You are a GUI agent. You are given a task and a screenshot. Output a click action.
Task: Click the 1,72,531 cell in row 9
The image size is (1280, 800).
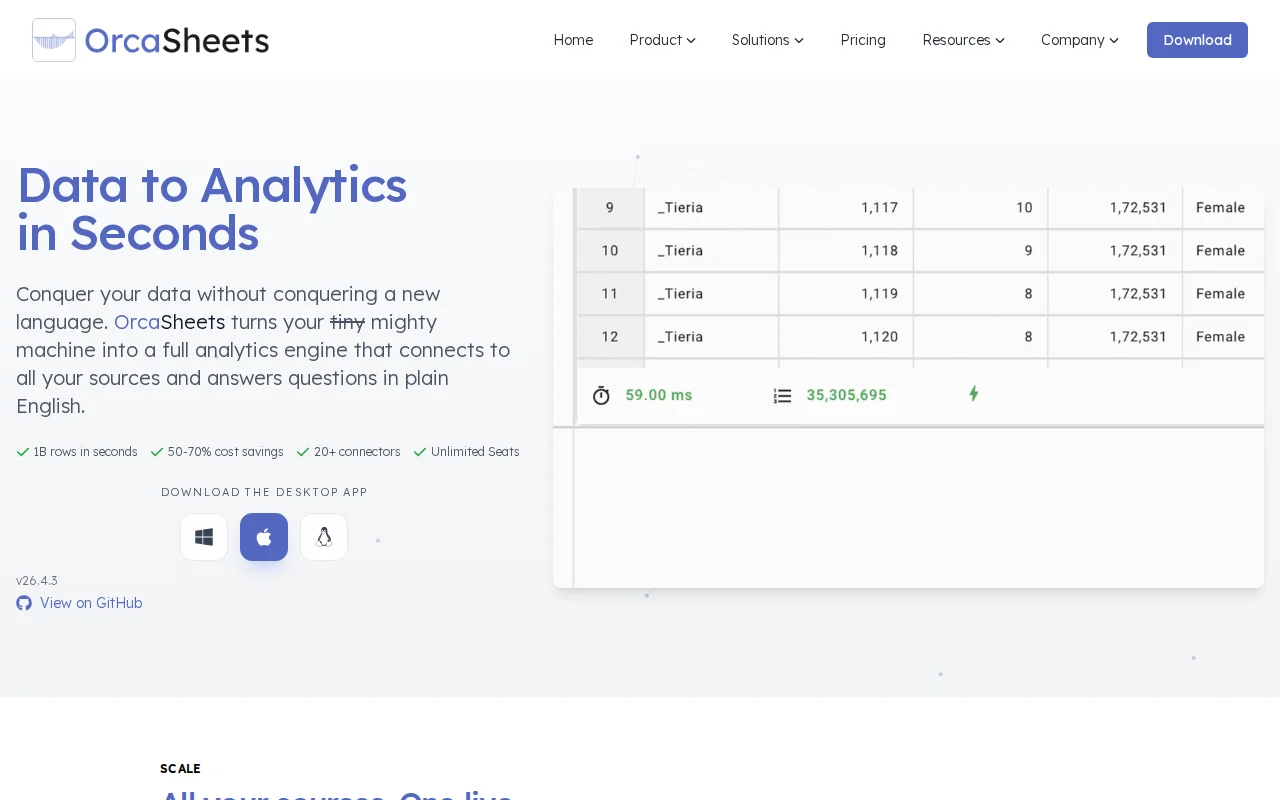(1115, 208)
